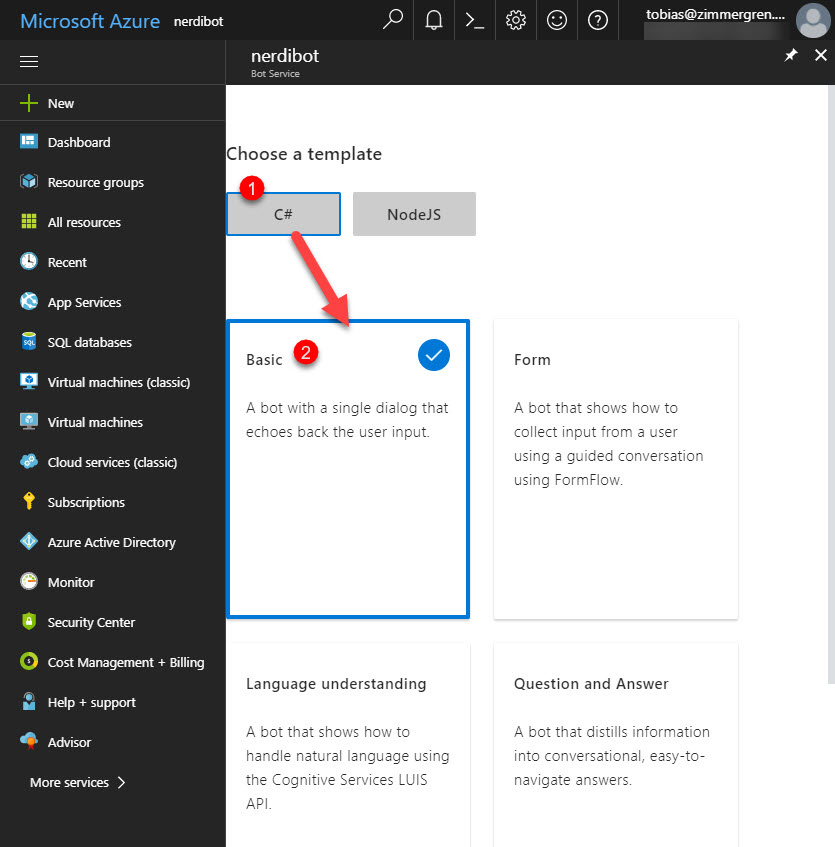This screenshot has height=847, width=835.
Task: Click Azure Active Directory diamond icon
Action: coord(29,541)
